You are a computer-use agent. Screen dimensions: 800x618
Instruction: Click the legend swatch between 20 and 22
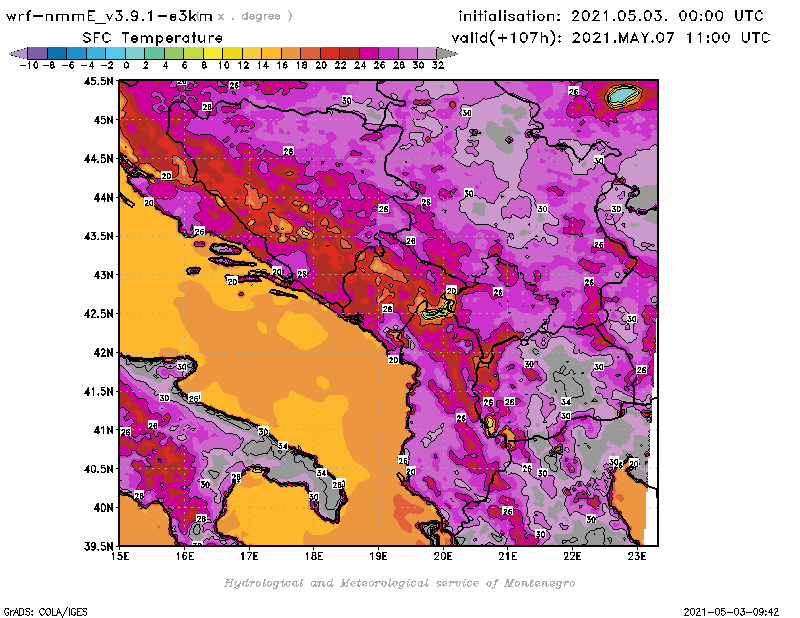(330, 53)
